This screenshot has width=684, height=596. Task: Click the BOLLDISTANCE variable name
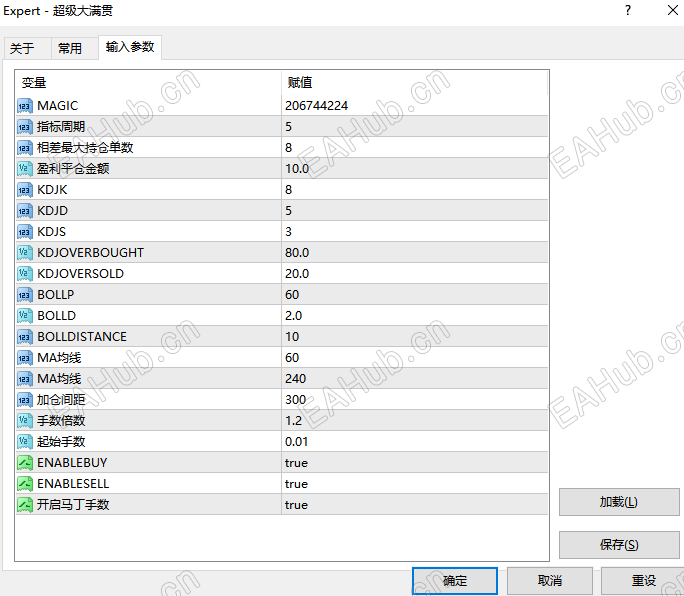(x=82, y=337)
